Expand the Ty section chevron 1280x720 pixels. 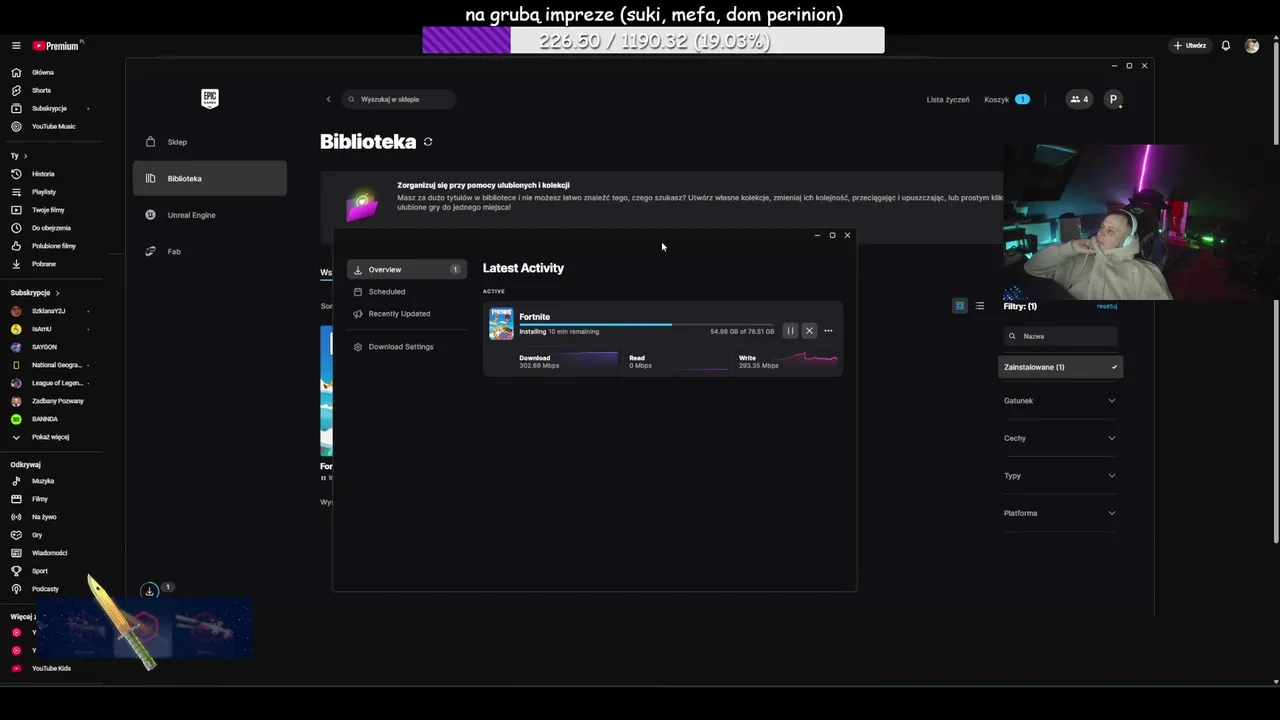coord(25,156)
